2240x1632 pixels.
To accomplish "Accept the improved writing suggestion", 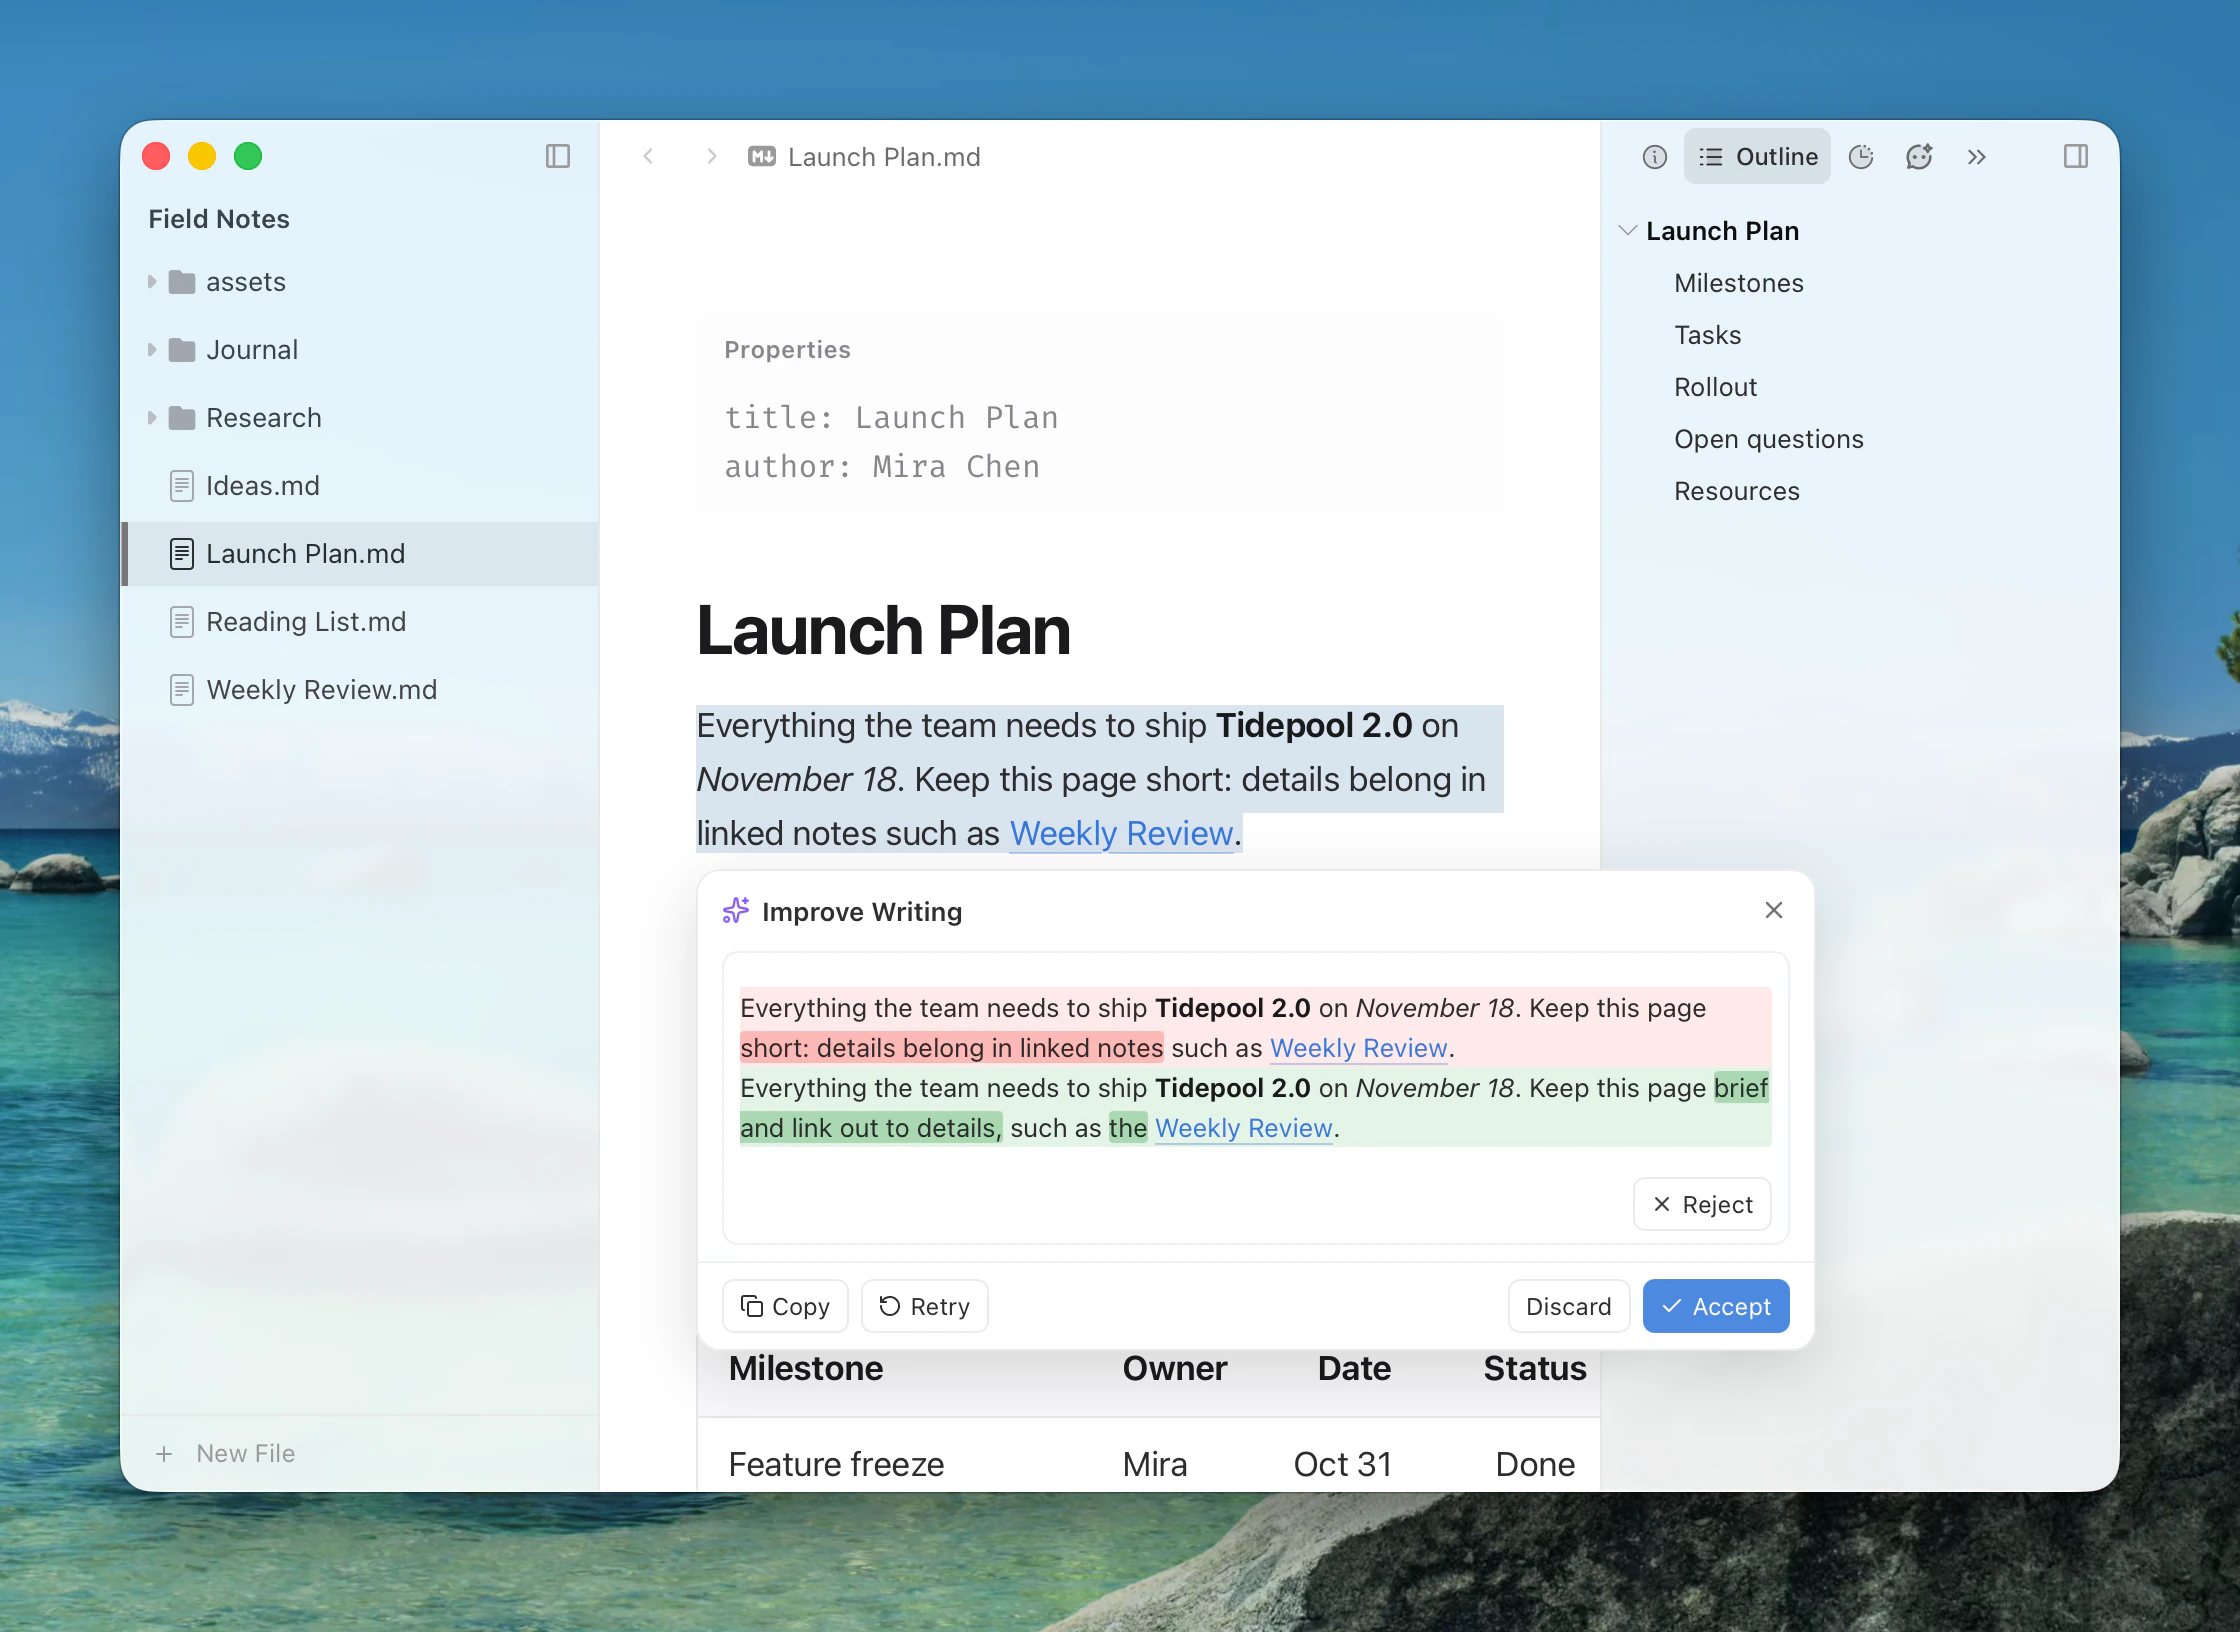I will [1716, 1306].
